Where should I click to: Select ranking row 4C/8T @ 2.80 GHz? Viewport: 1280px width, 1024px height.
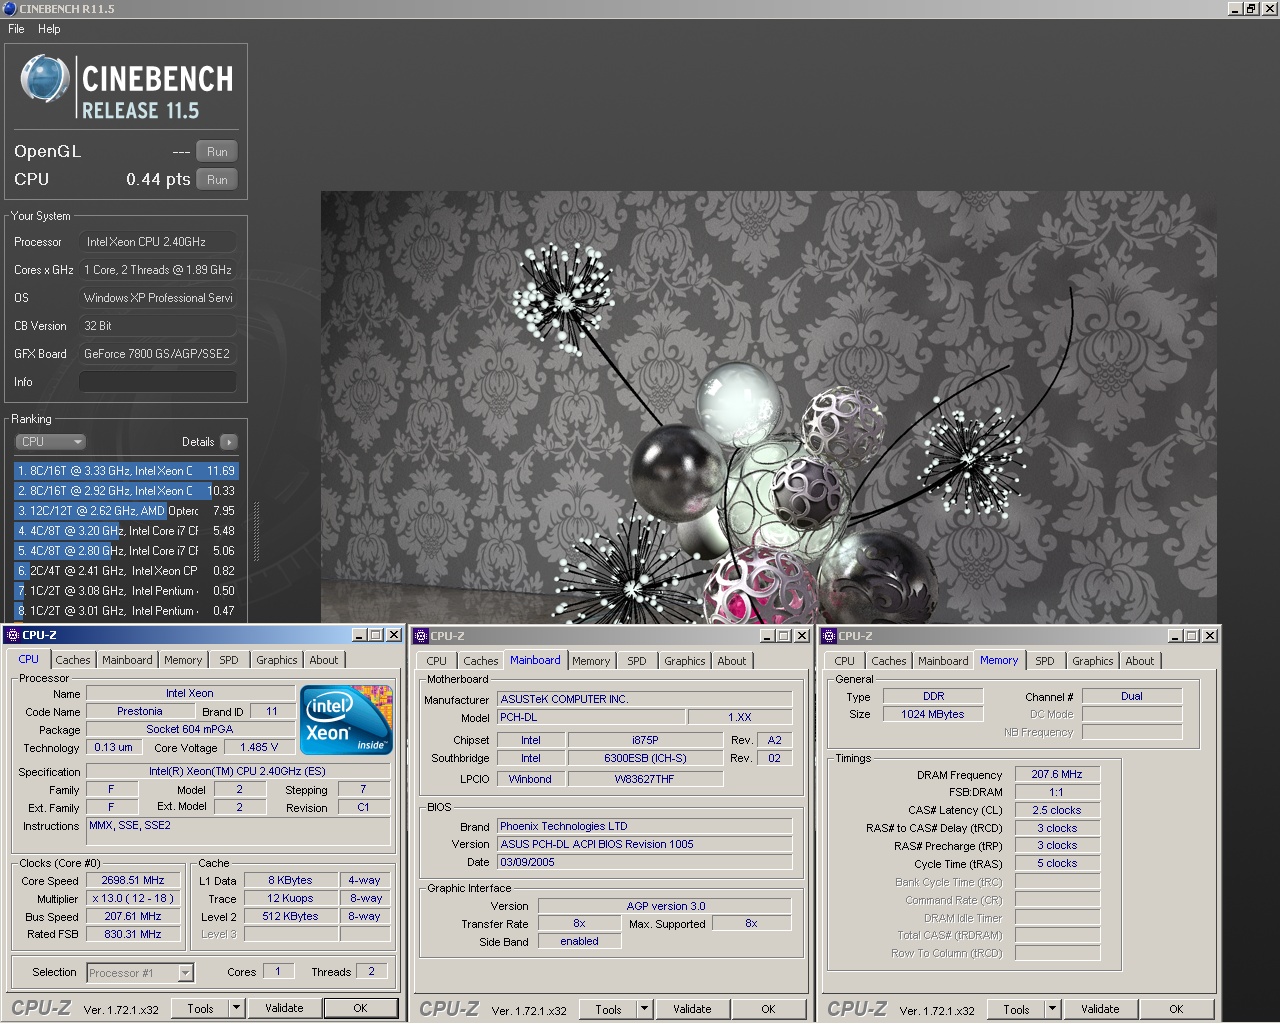click(126, 551)
